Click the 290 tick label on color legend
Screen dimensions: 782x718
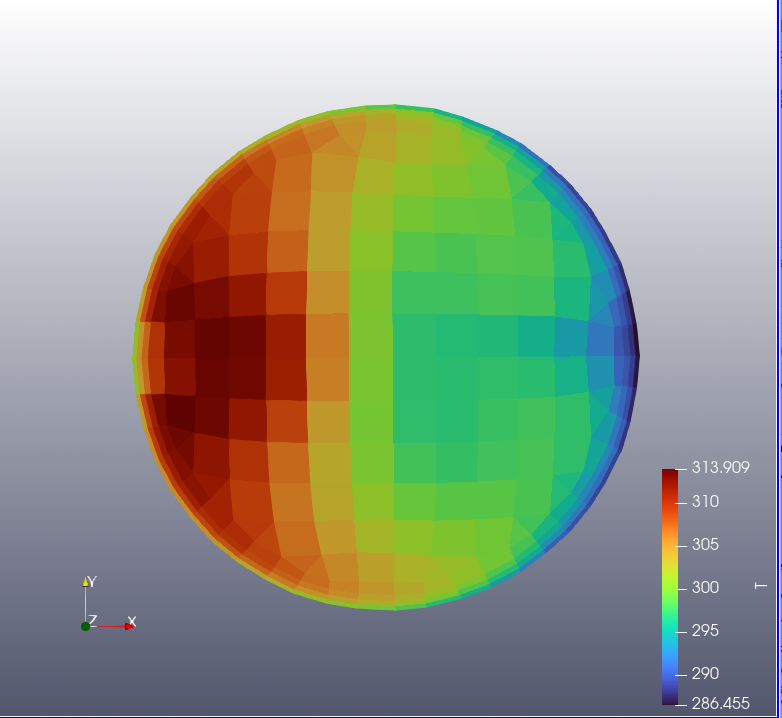[705, 674]
